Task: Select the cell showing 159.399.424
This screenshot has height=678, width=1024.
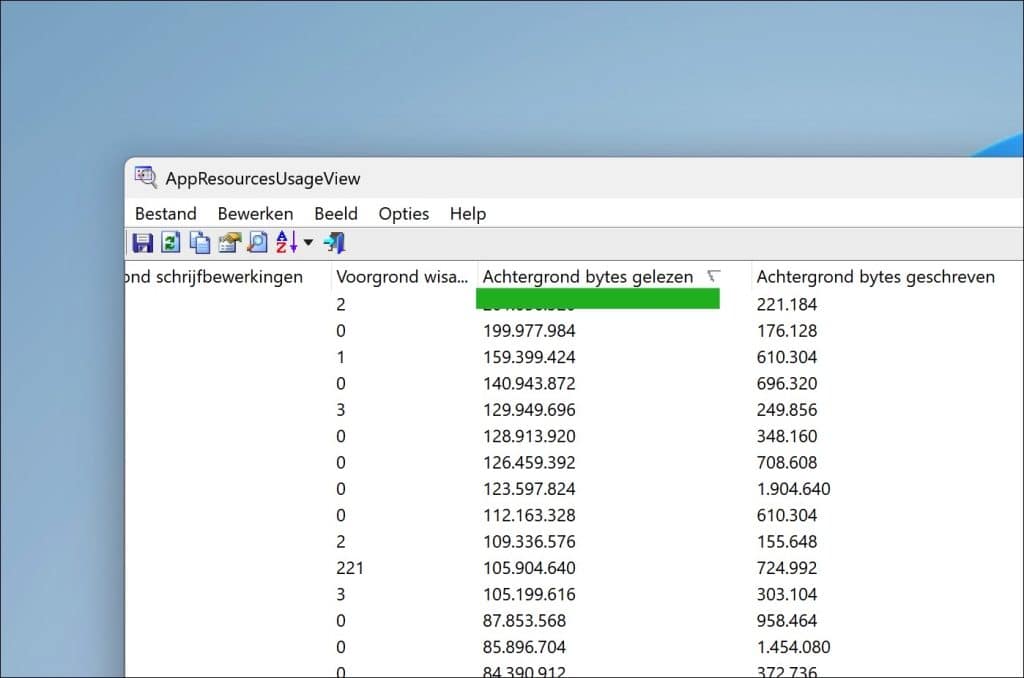Action: coord(529,357)
